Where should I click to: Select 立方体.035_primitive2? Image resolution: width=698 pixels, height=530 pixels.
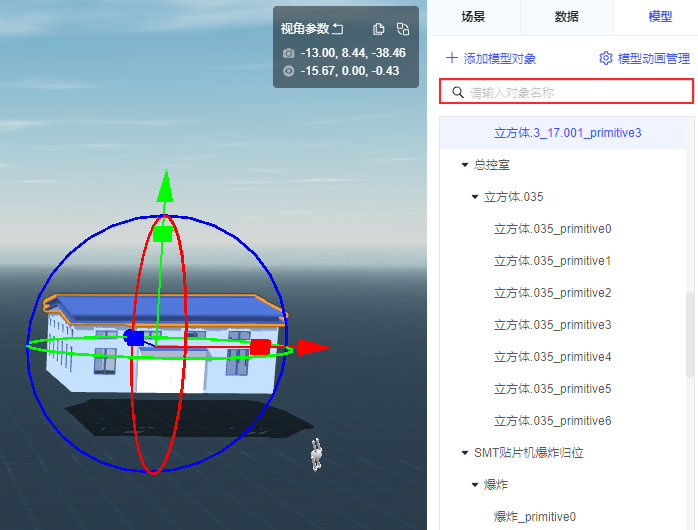coord(553,293)
